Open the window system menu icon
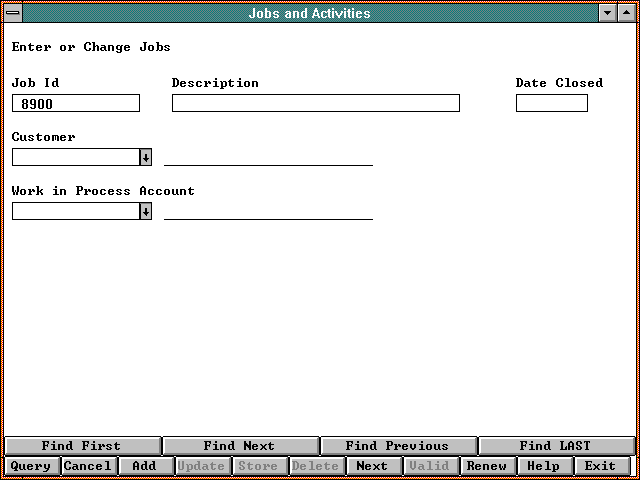Viewport: 640px width, 480px height. coord(13,13)
